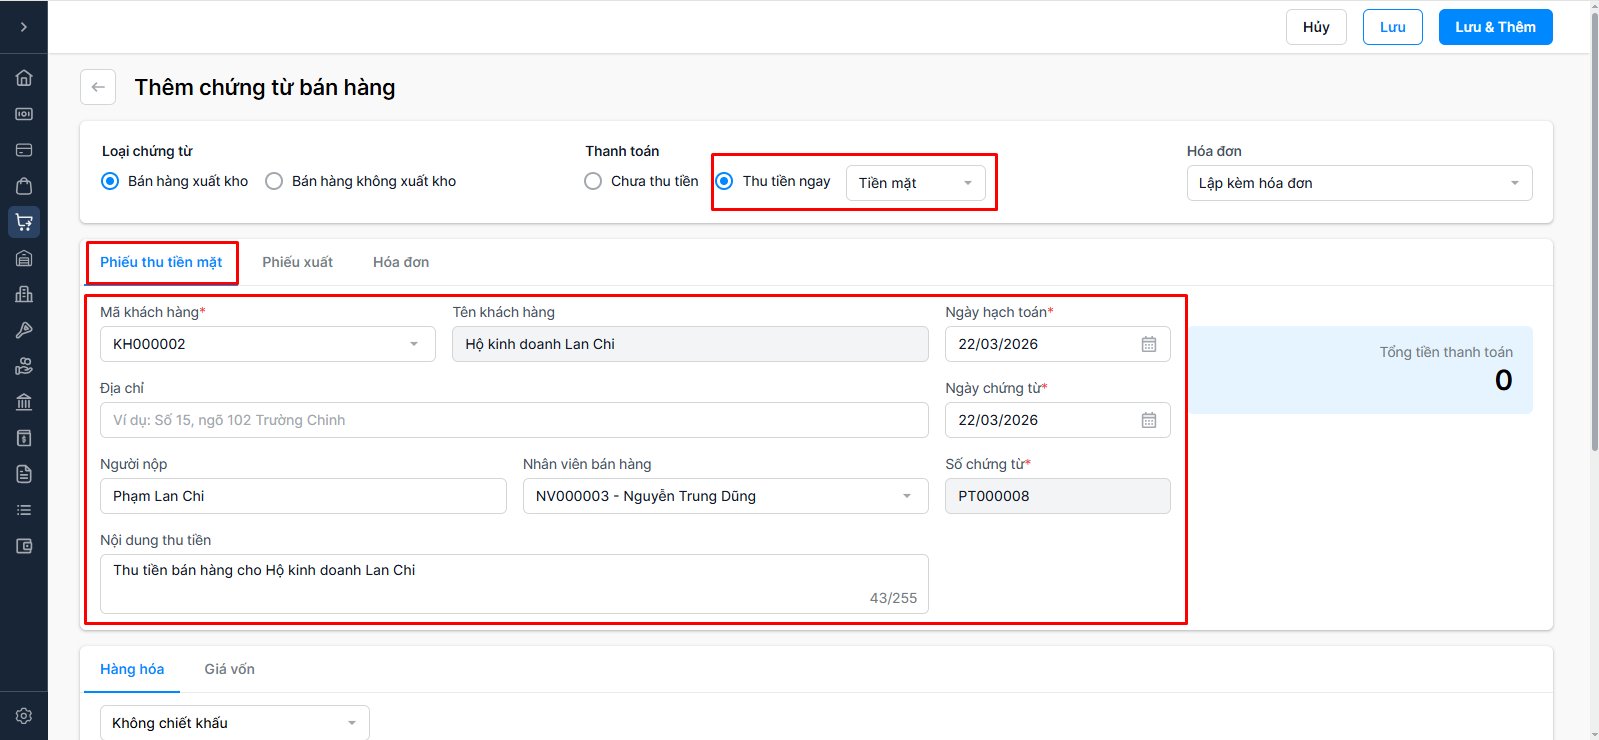The height and width of the screenshot is (740, 1599).
Task: Expand the Lập kèm hóa đơn dropdown
Action: pos(1359,183)
